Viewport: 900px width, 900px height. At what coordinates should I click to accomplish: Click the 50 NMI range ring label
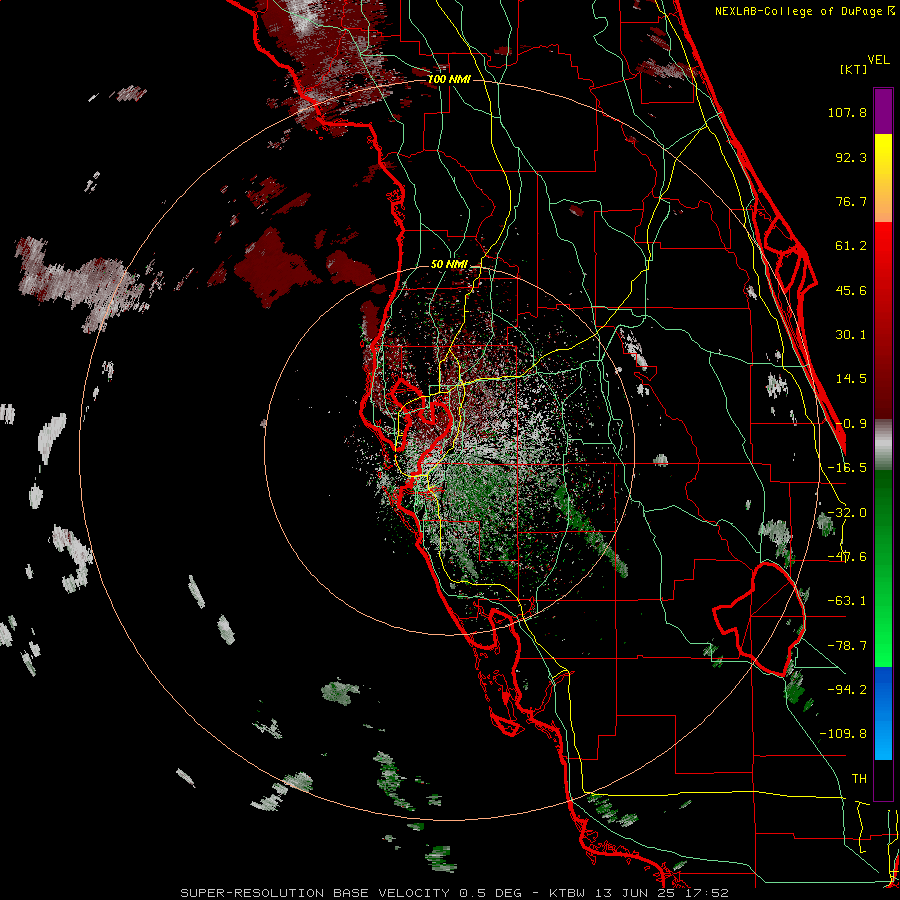(449, 265)
